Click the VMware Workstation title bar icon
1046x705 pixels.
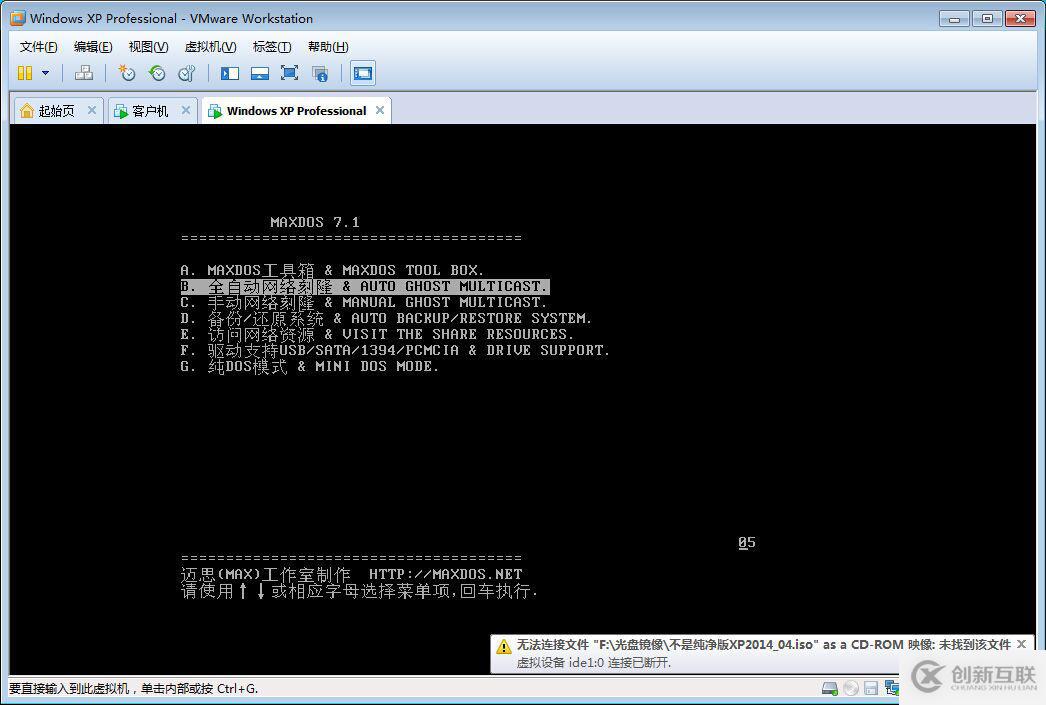(x=17, y=18)
